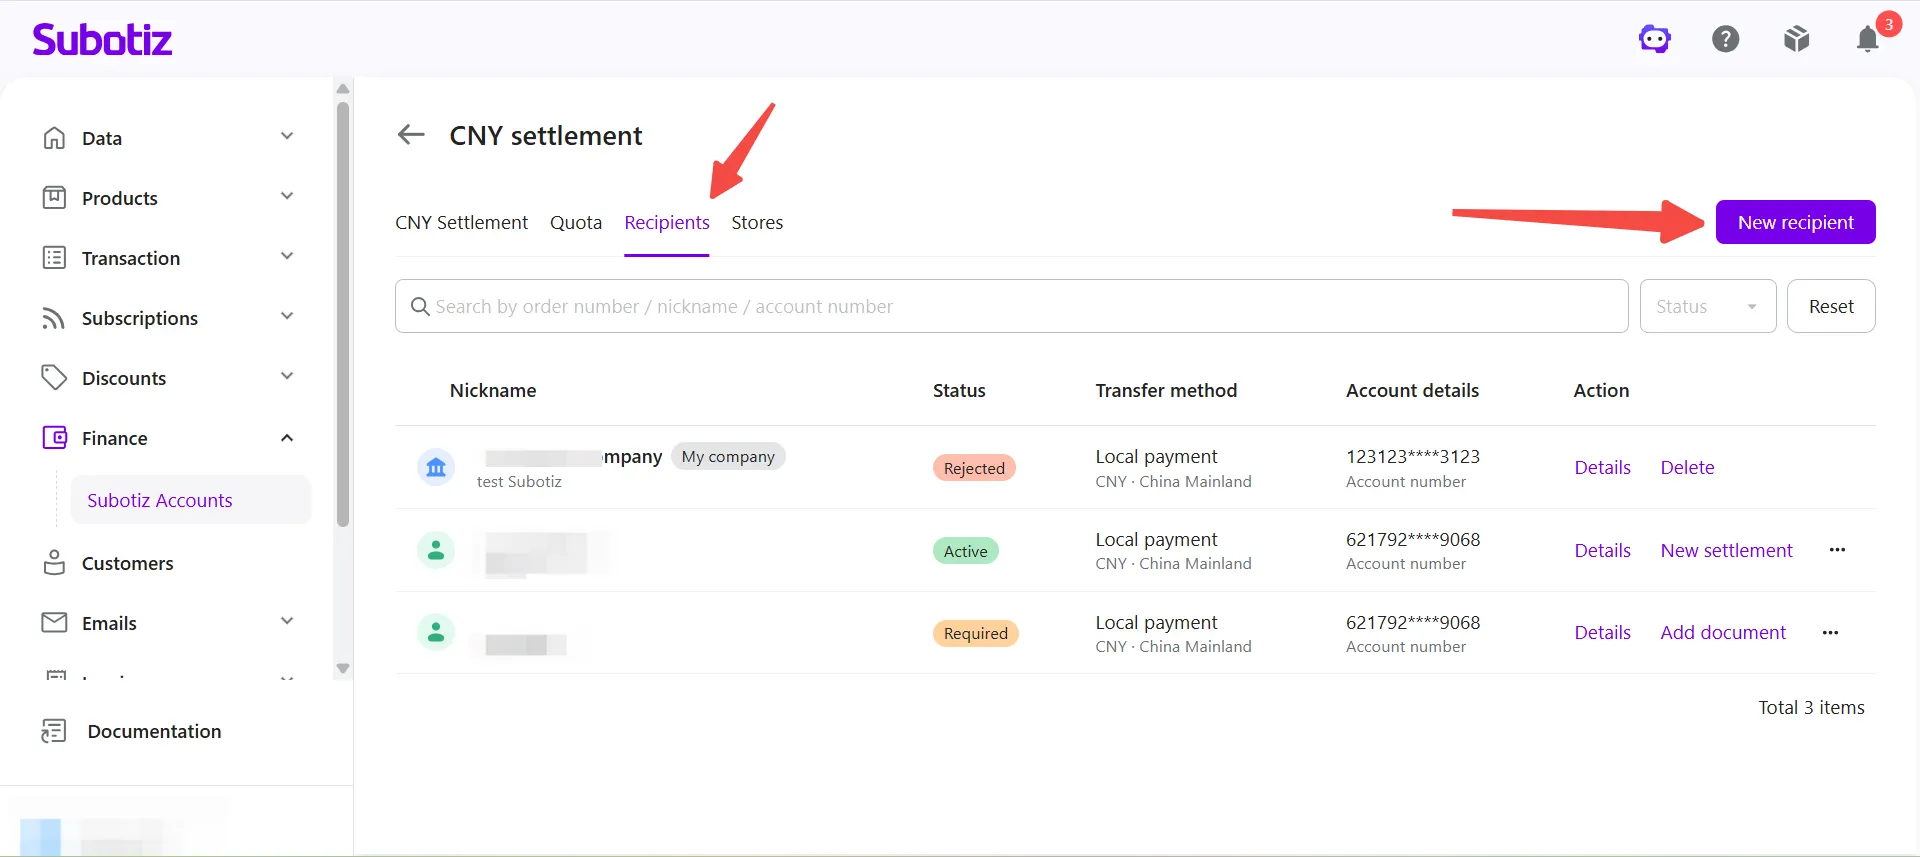Click the sidebar scroll up arrow
Screen dimensions: 1920x857
(343, 89)
